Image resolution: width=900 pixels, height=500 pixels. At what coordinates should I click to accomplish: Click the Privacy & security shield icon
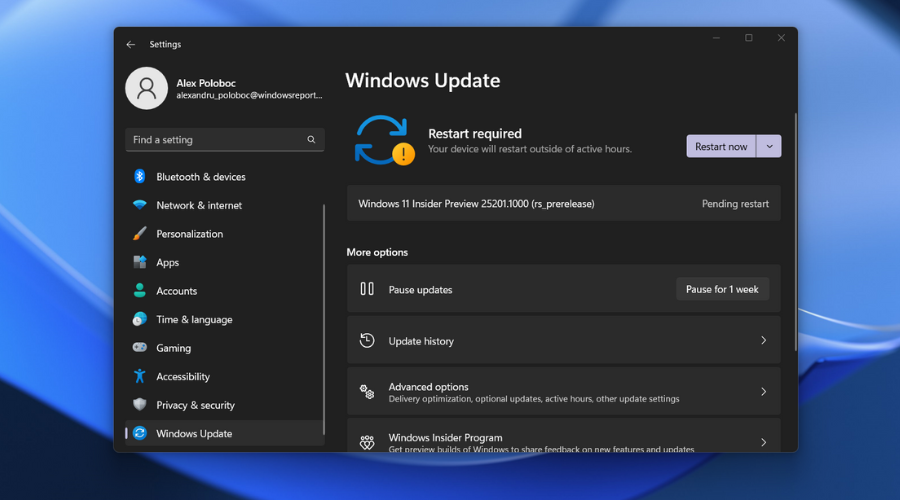(139, 404)
